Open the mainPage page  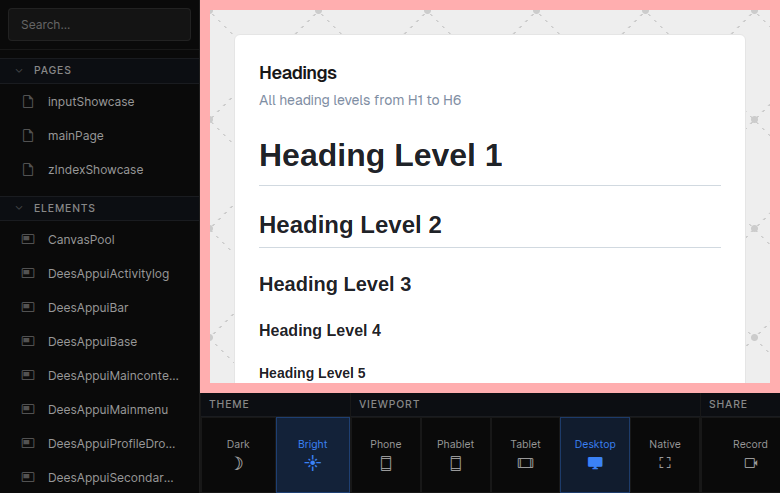(76, 136)
